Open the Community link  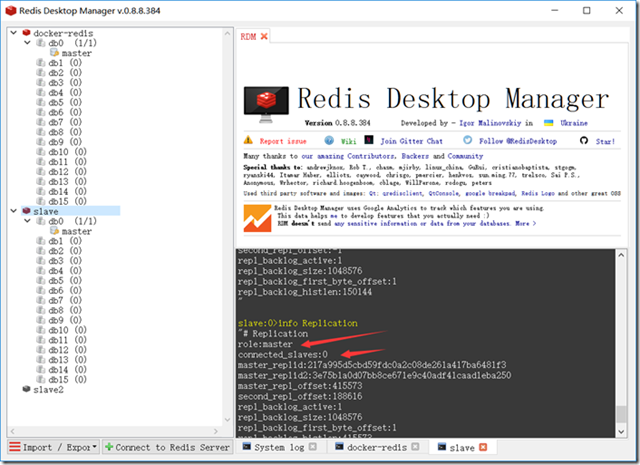coord(465,156)
